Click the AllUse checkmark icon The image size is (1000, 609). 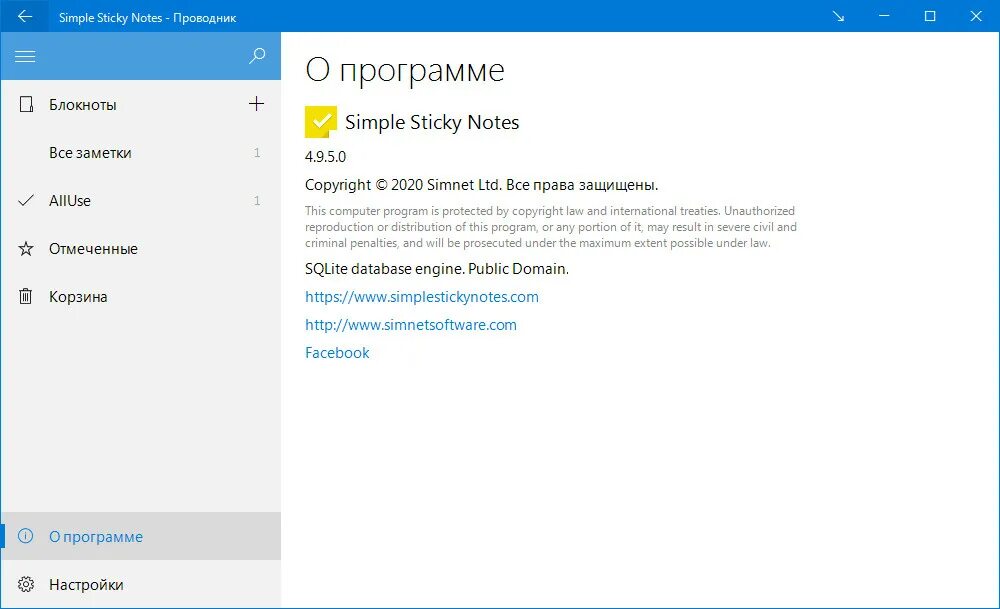[x=26, y=201]
